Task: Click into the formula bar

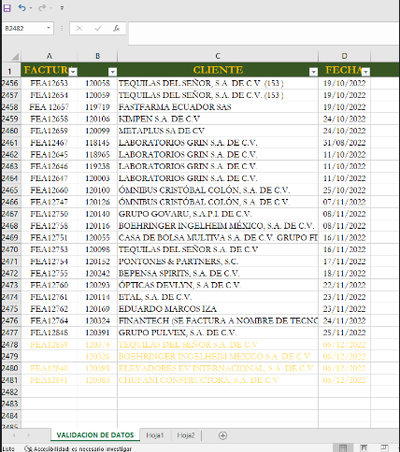Action: 263,33
